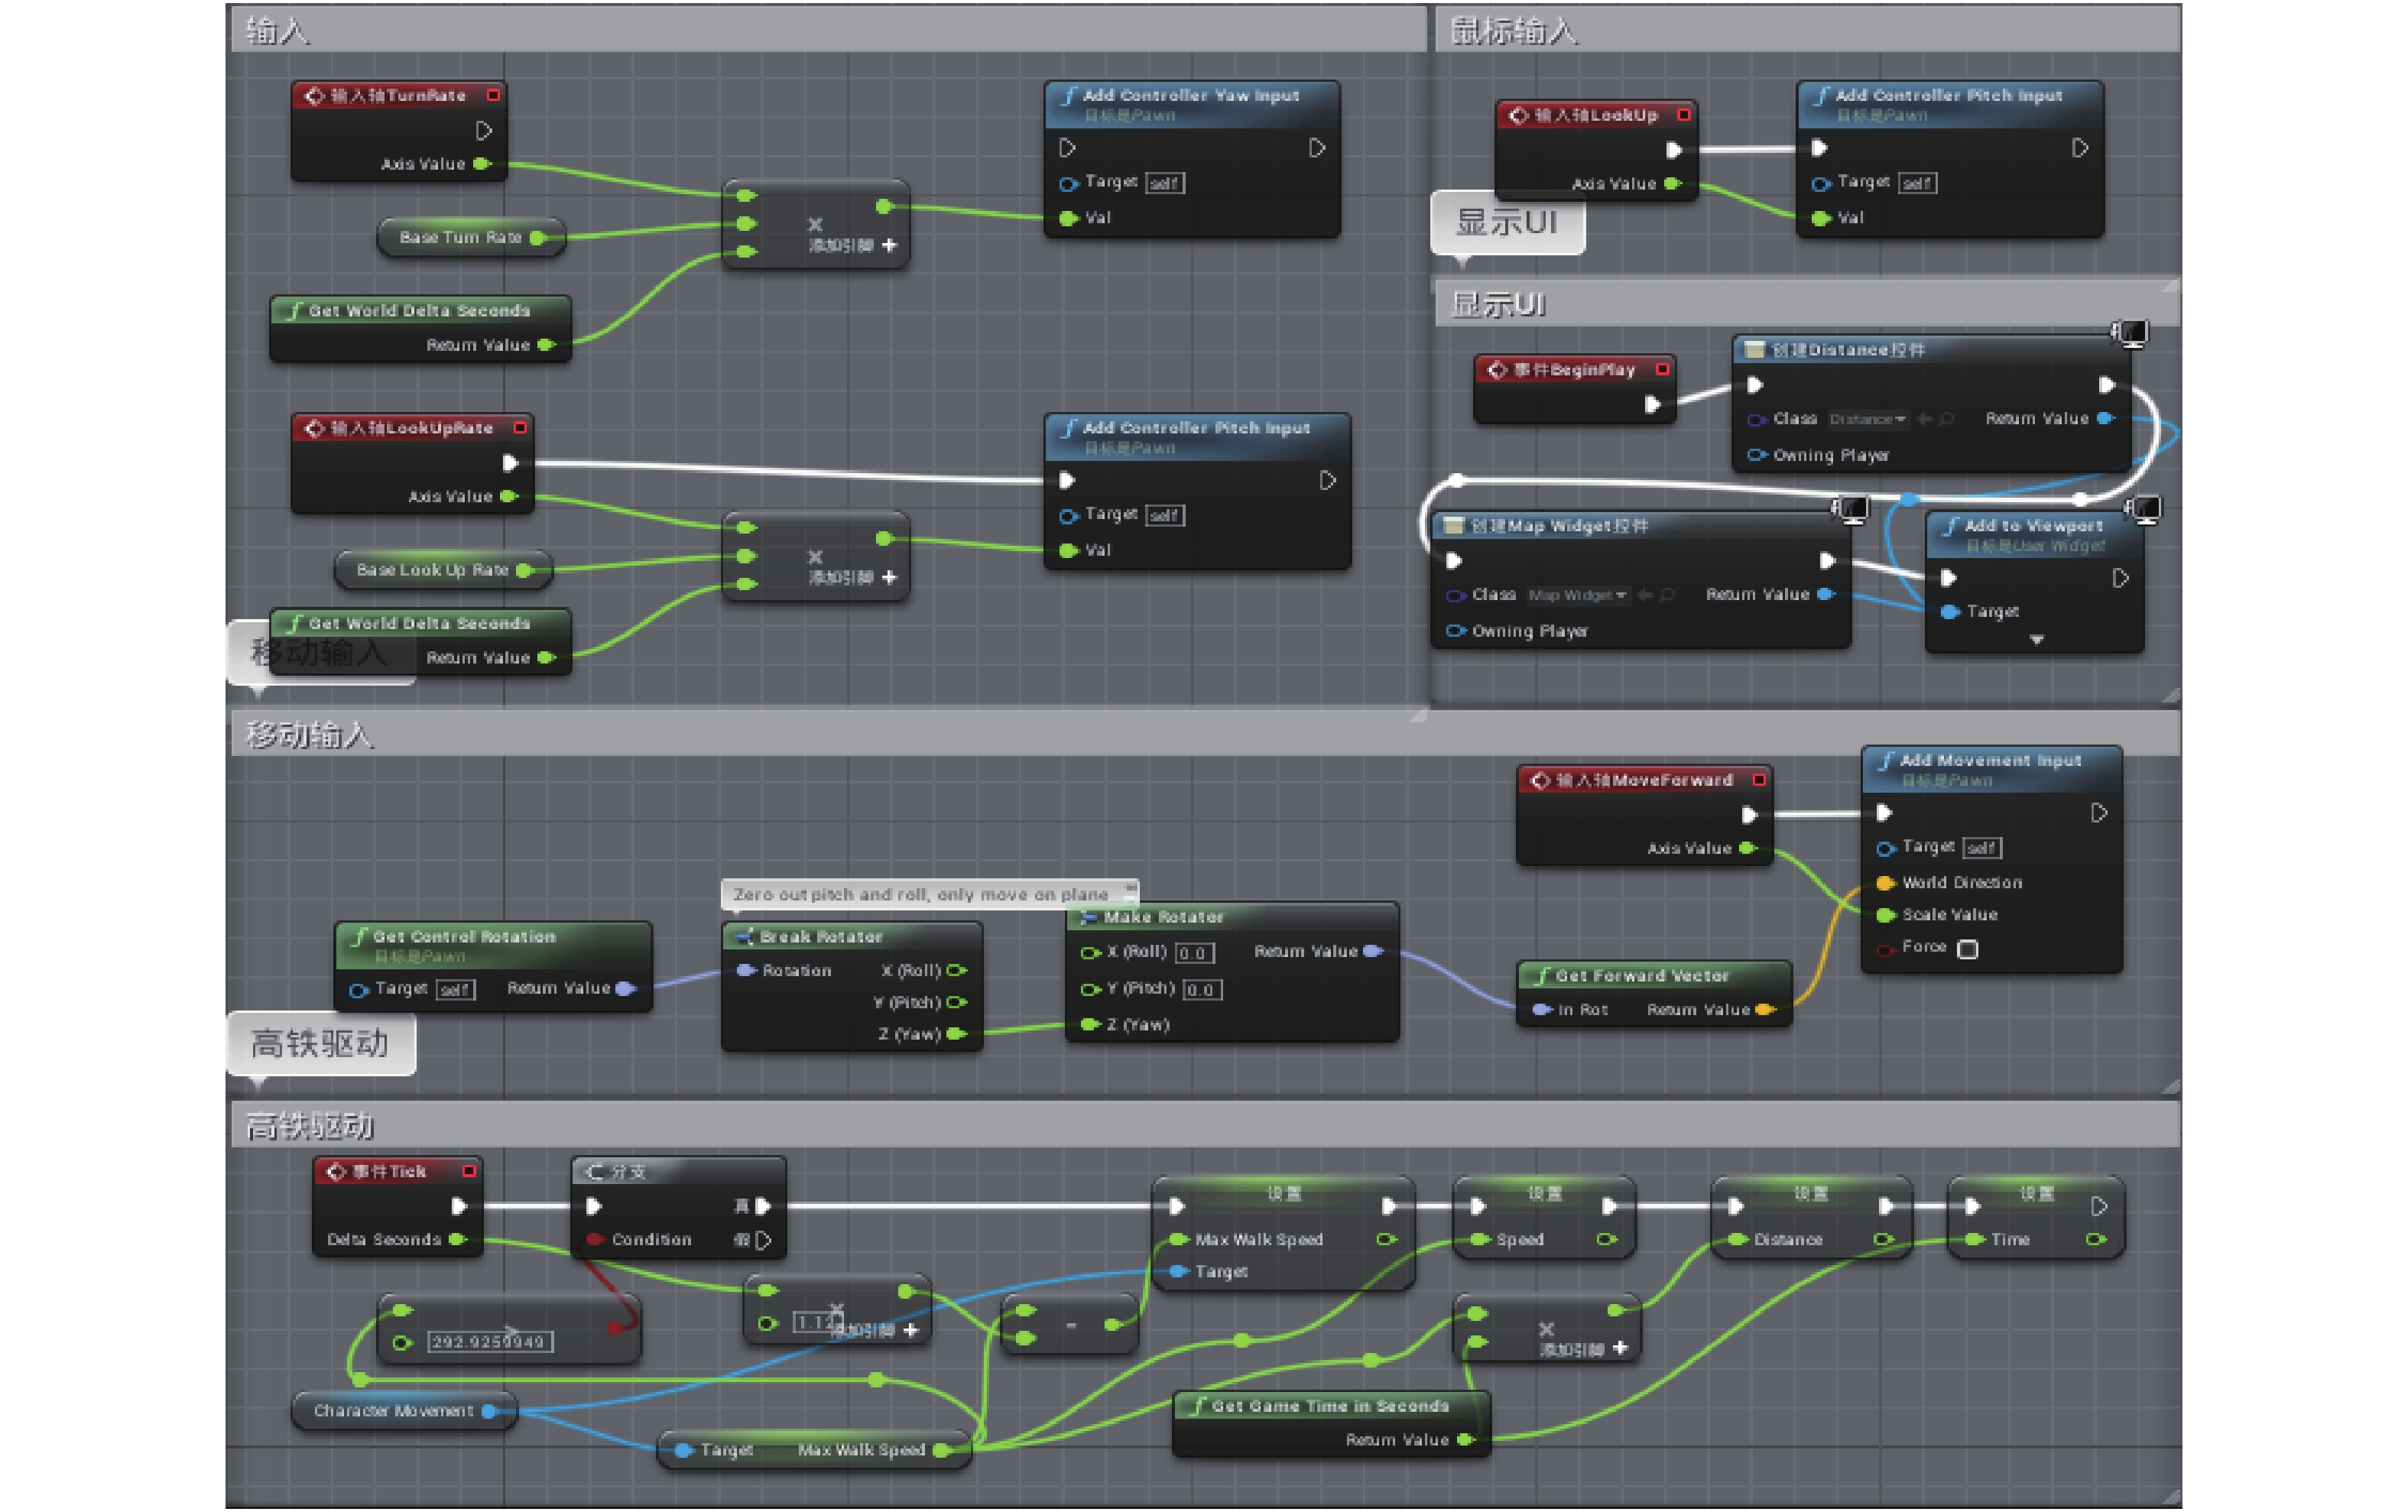Image resolution: width=2408 pixels, height=1512 pixels.
Task: Select the 设置 Distance node
Action: click(x=1811, y=1217)
